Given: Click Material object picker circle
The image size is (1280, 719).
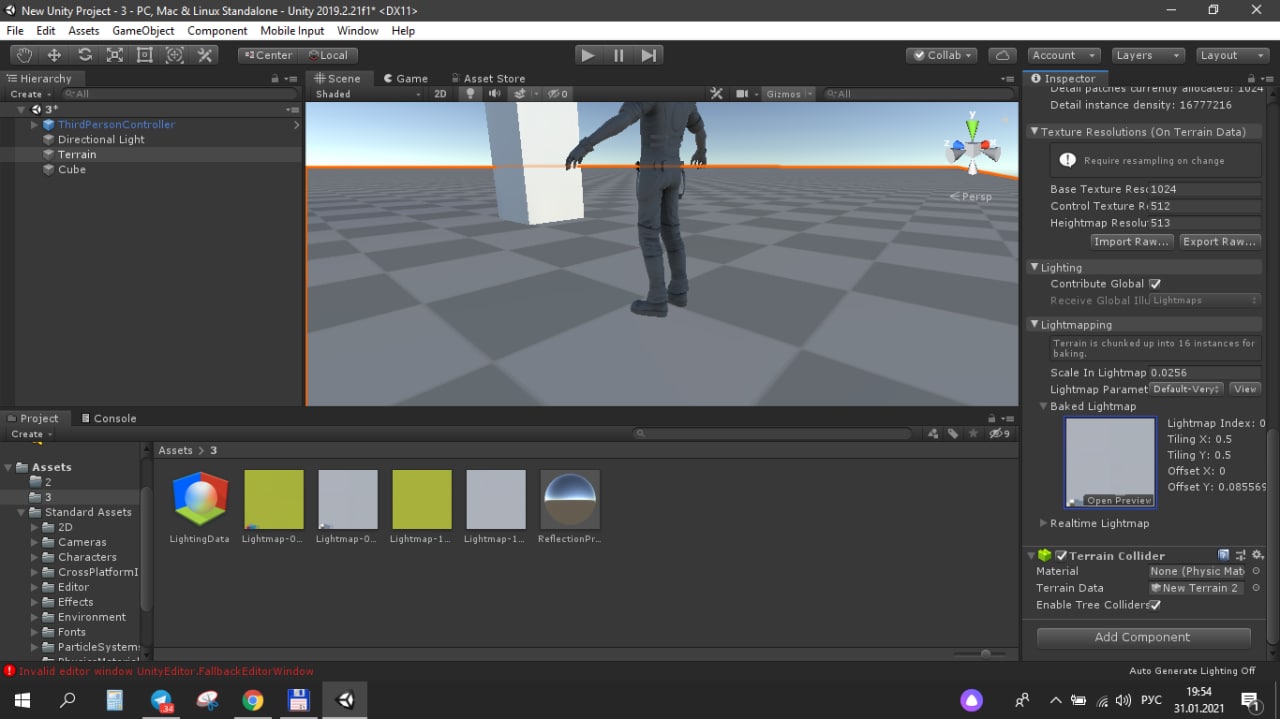Looking at the screenshot, I should [1256, 572].
